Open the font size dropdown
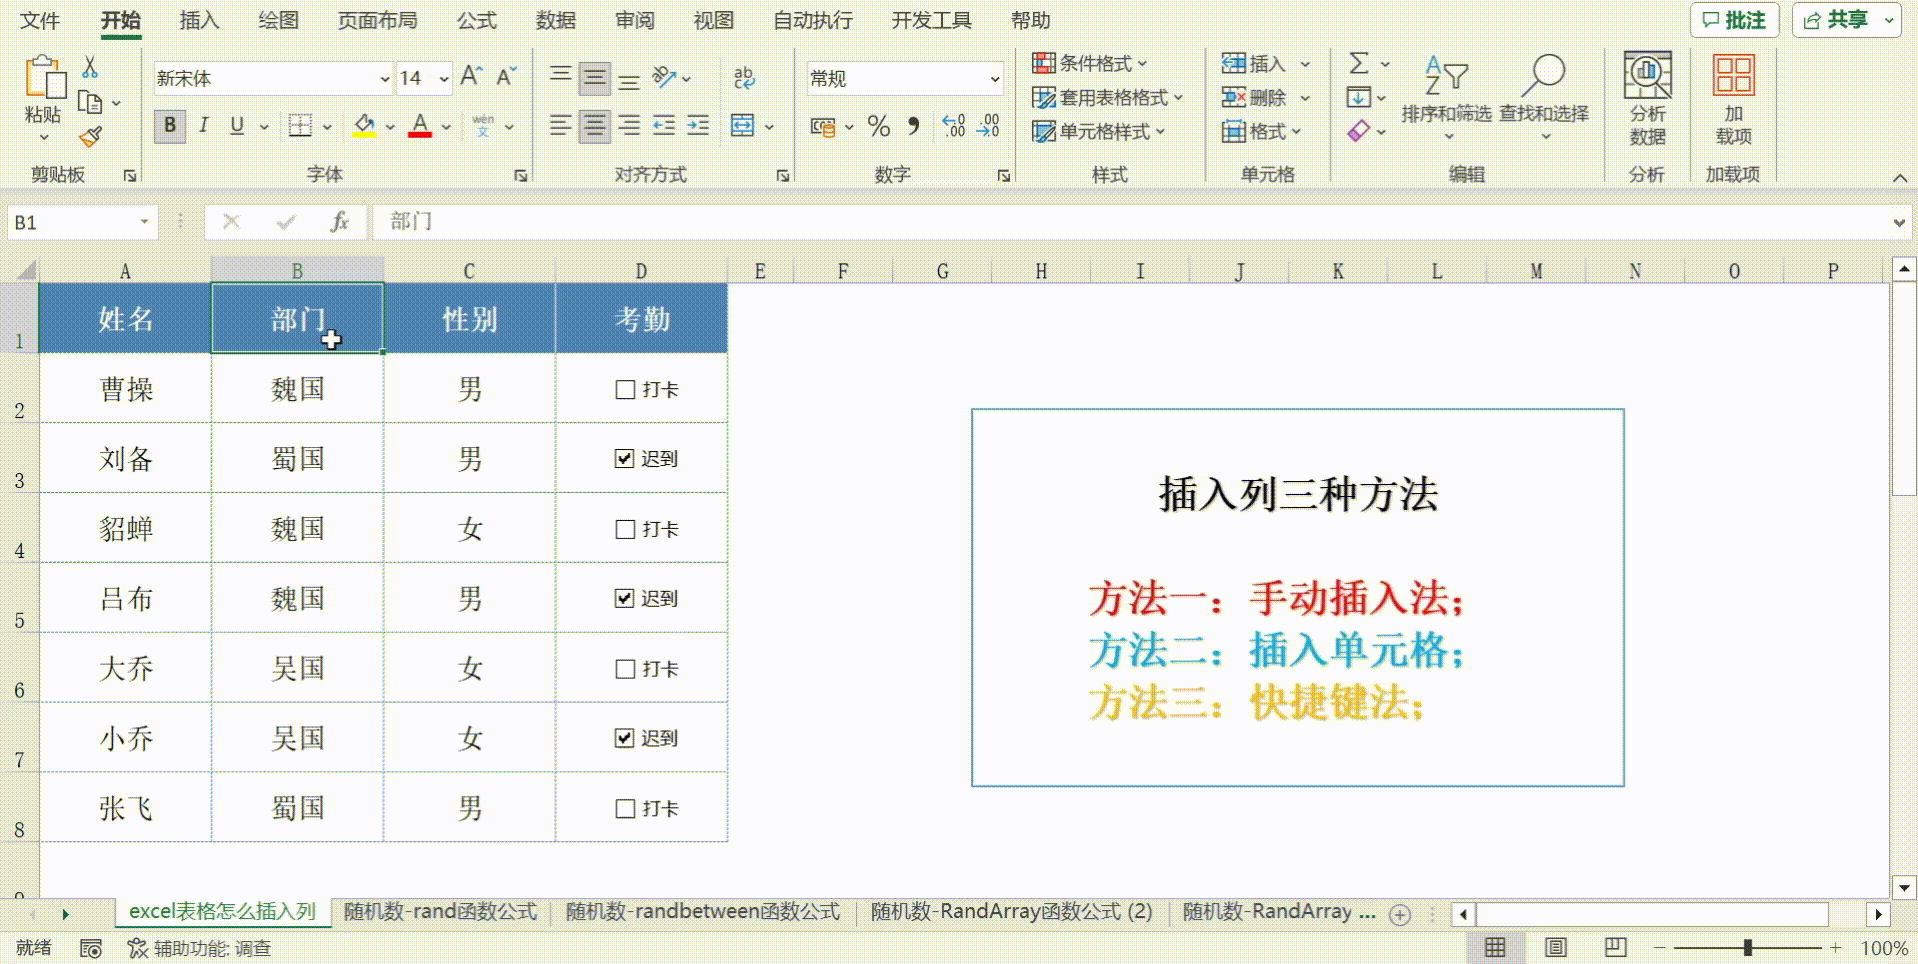This screenshot has height=964, width=1918. pyautogui.click(x=444, y=78)
